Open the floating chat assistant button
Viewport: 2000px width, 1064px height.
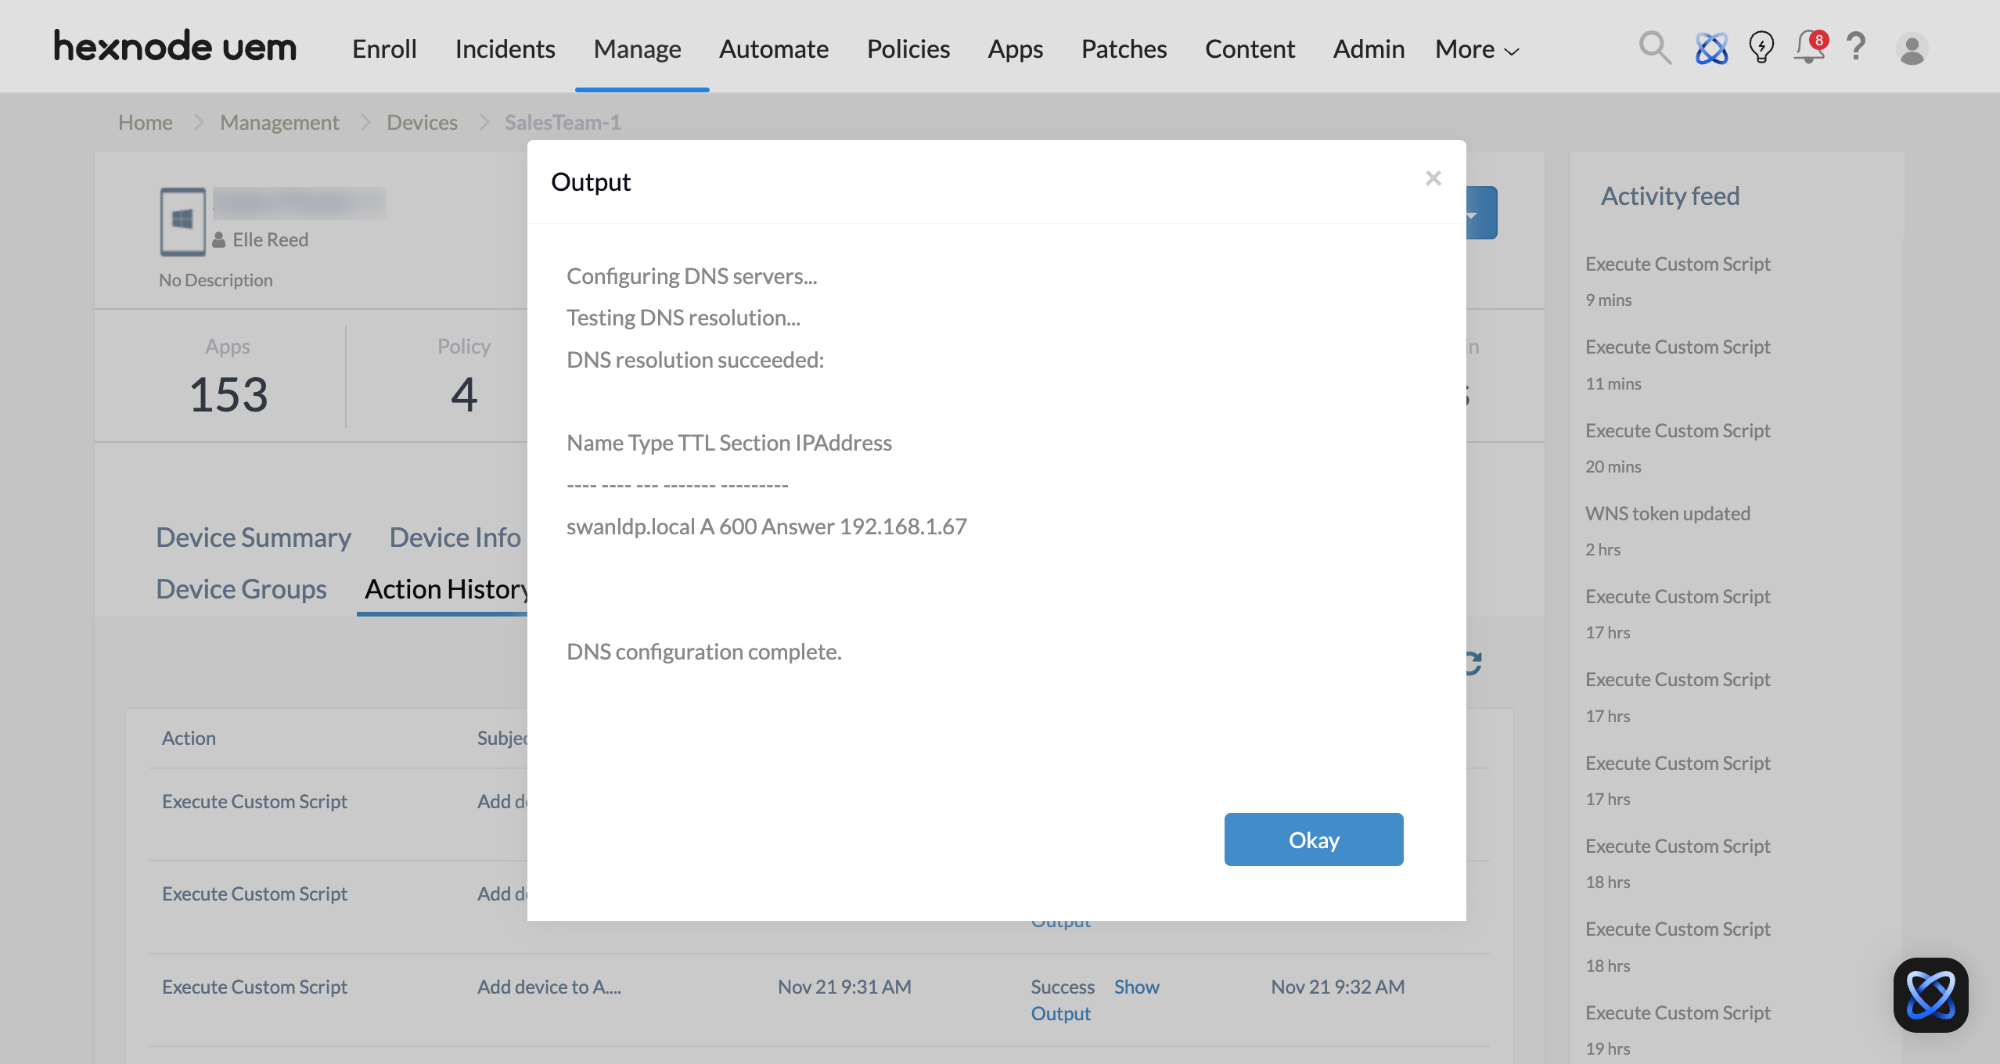coord(1930,995)
